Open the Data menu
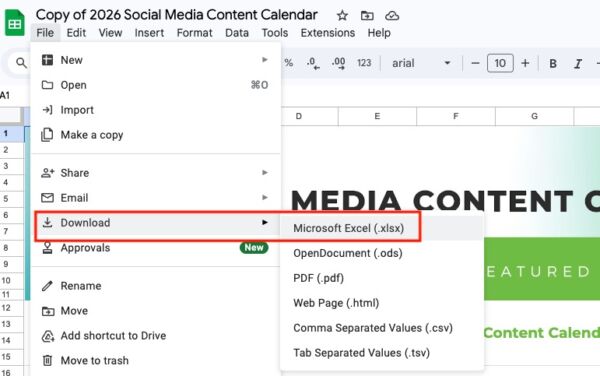Viewport: 600px width, 376px height. click(237, 33)
